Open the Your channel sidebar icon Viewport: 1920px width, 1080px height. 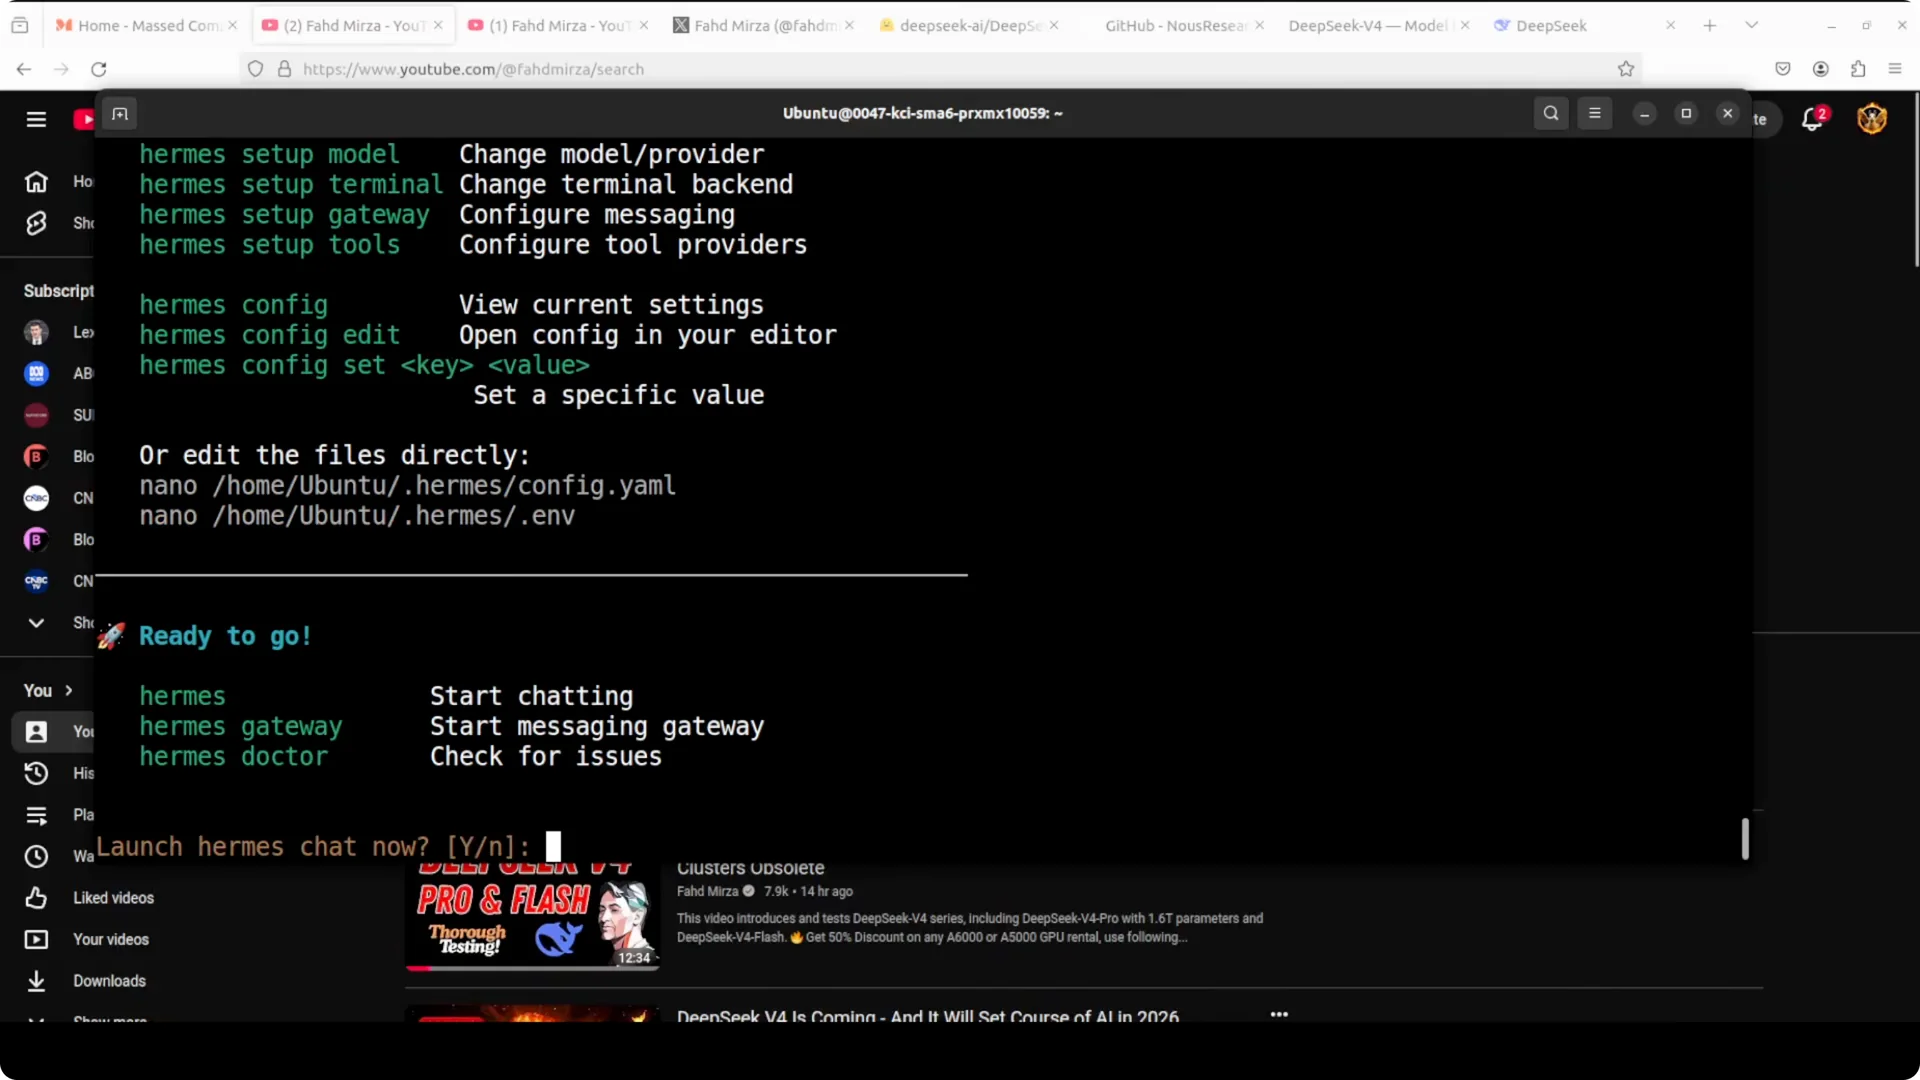pos(36,732)
